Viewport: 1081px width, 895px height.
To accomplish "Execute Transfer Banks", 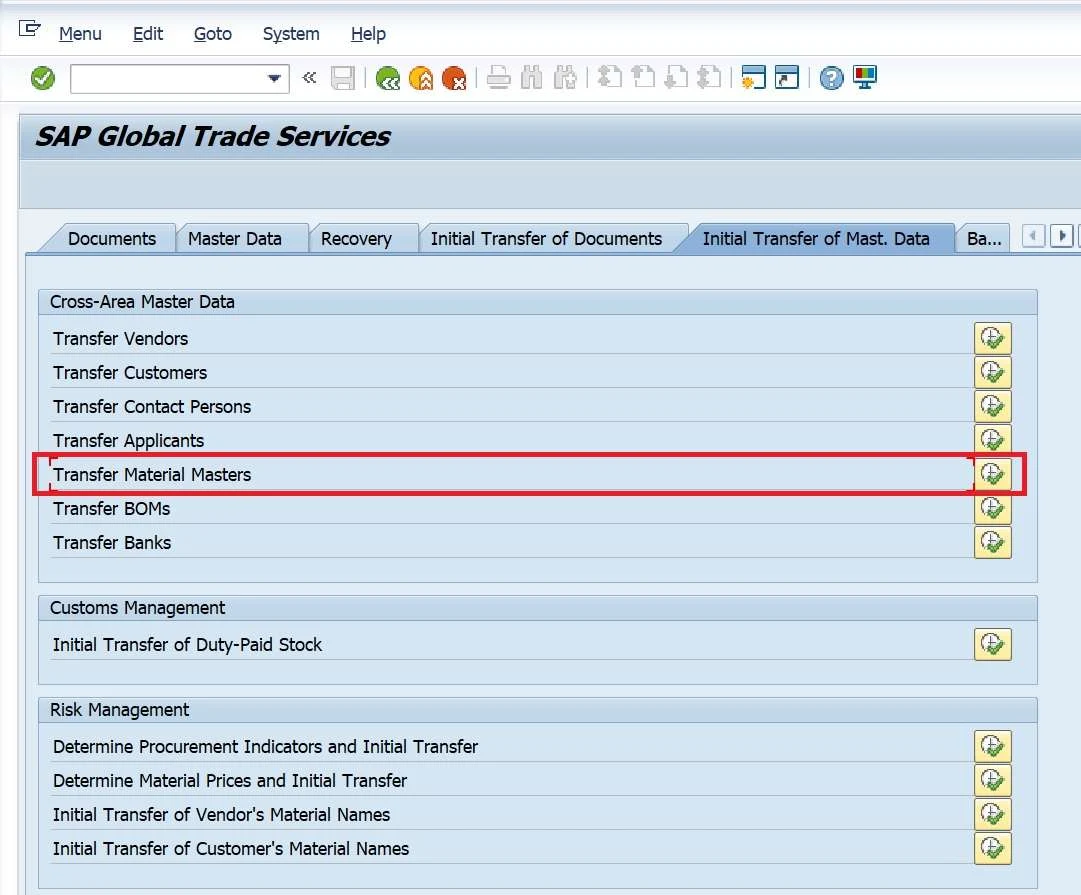I will [992, 542].
